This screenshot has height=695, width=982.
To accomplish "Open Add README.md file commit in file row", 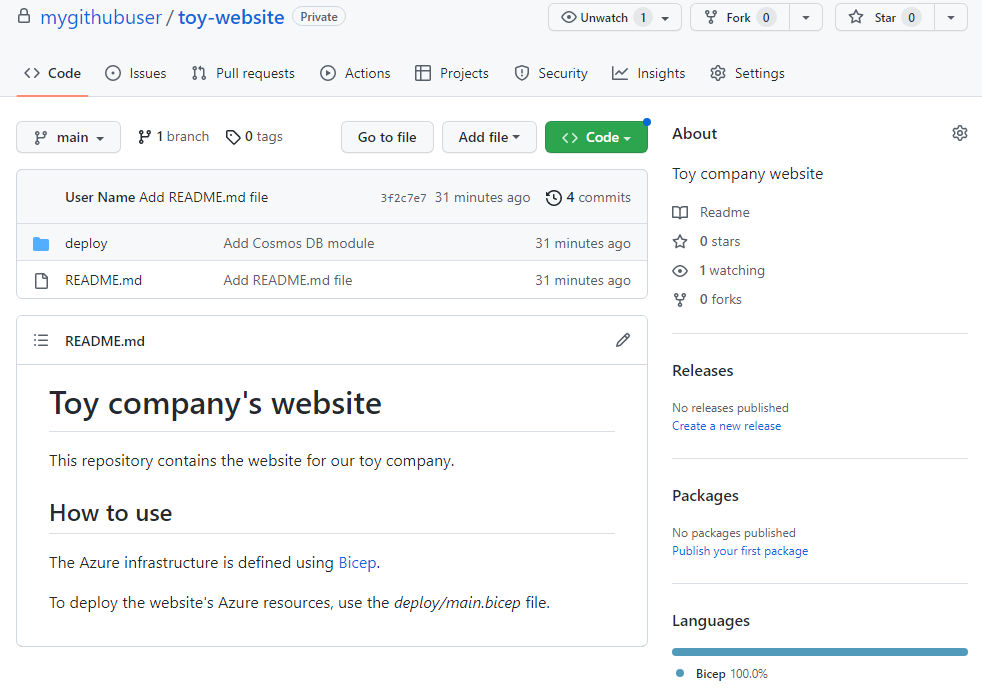I will pyautogui.click(x=288, y=281).
